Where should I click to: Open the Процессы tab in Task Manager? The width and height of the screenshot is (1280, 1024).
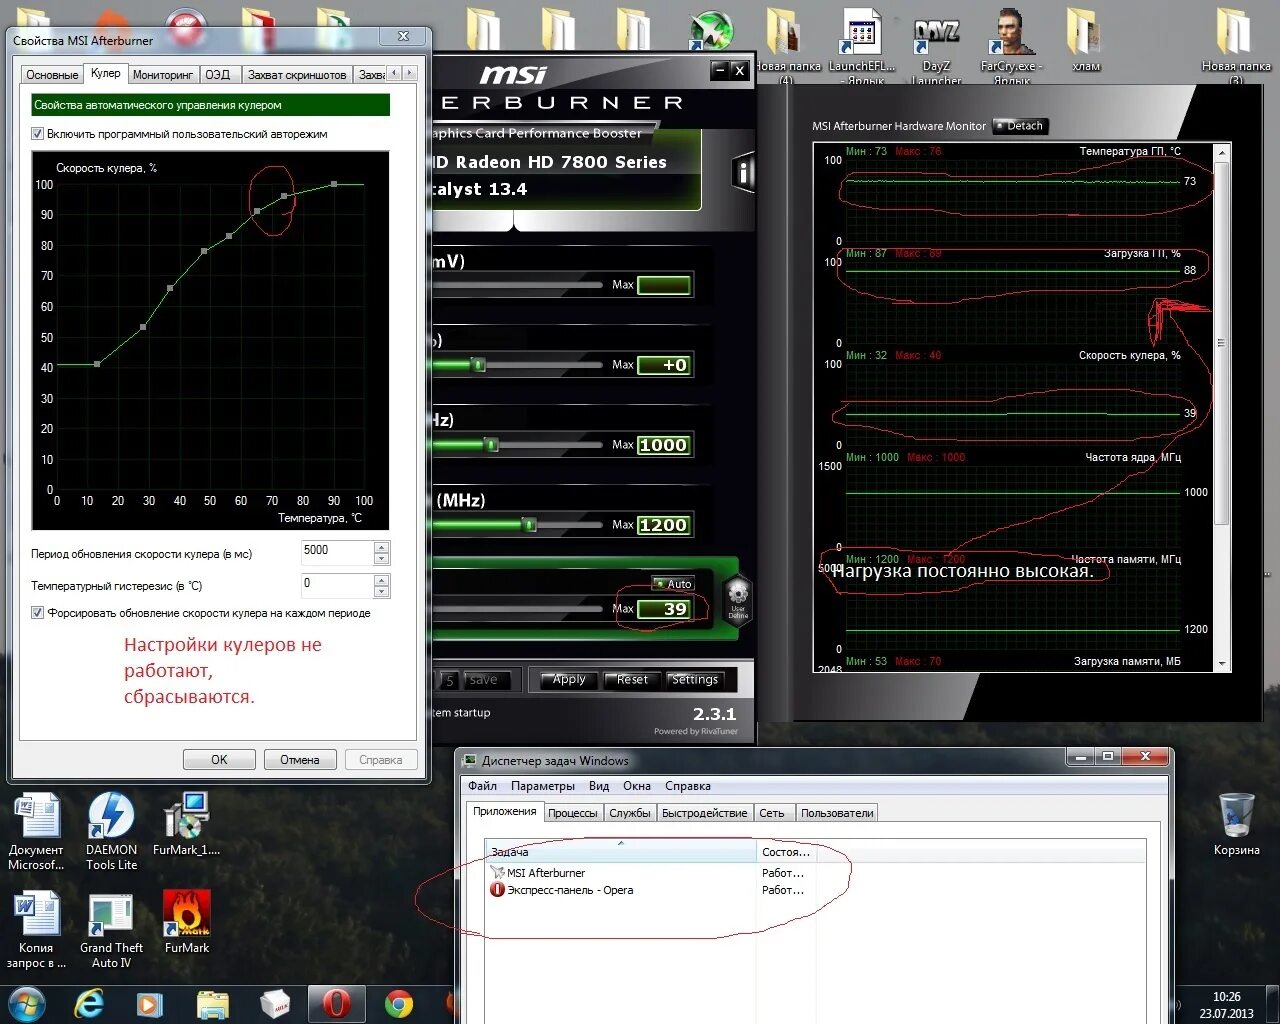pos(573,813)
